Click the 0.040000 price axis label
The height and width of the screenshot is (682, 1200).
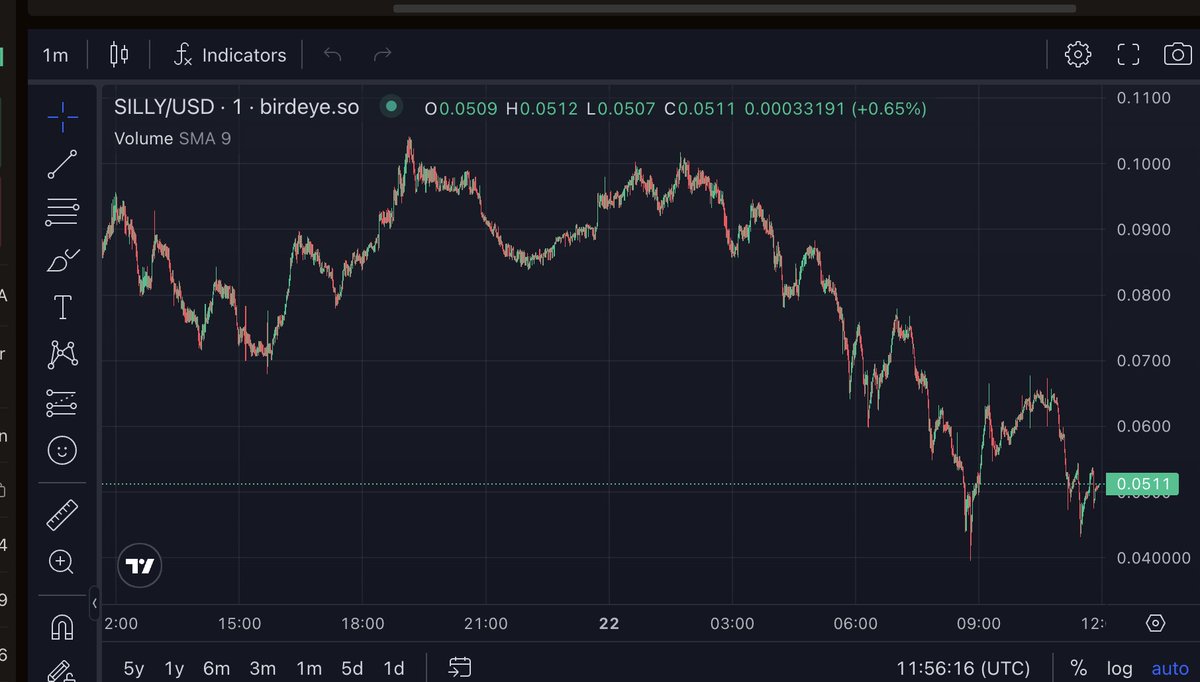click(x=1153, y=558)
